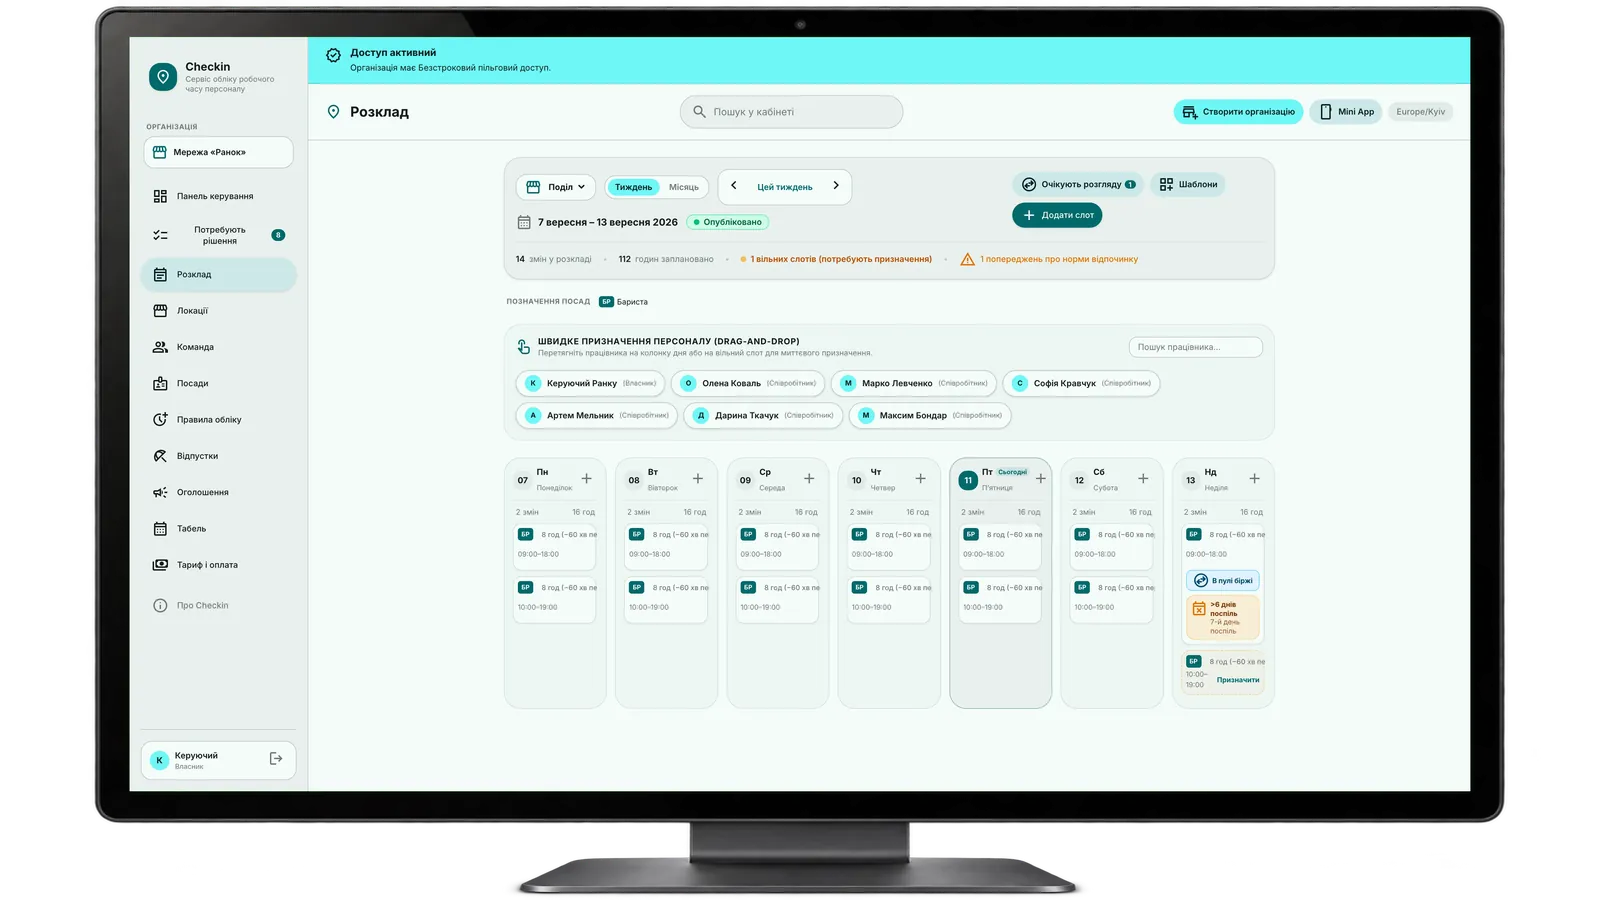Select employee chip Максим Бондар
Viewport: 1600px width, 900px height.
pos(930,415)
